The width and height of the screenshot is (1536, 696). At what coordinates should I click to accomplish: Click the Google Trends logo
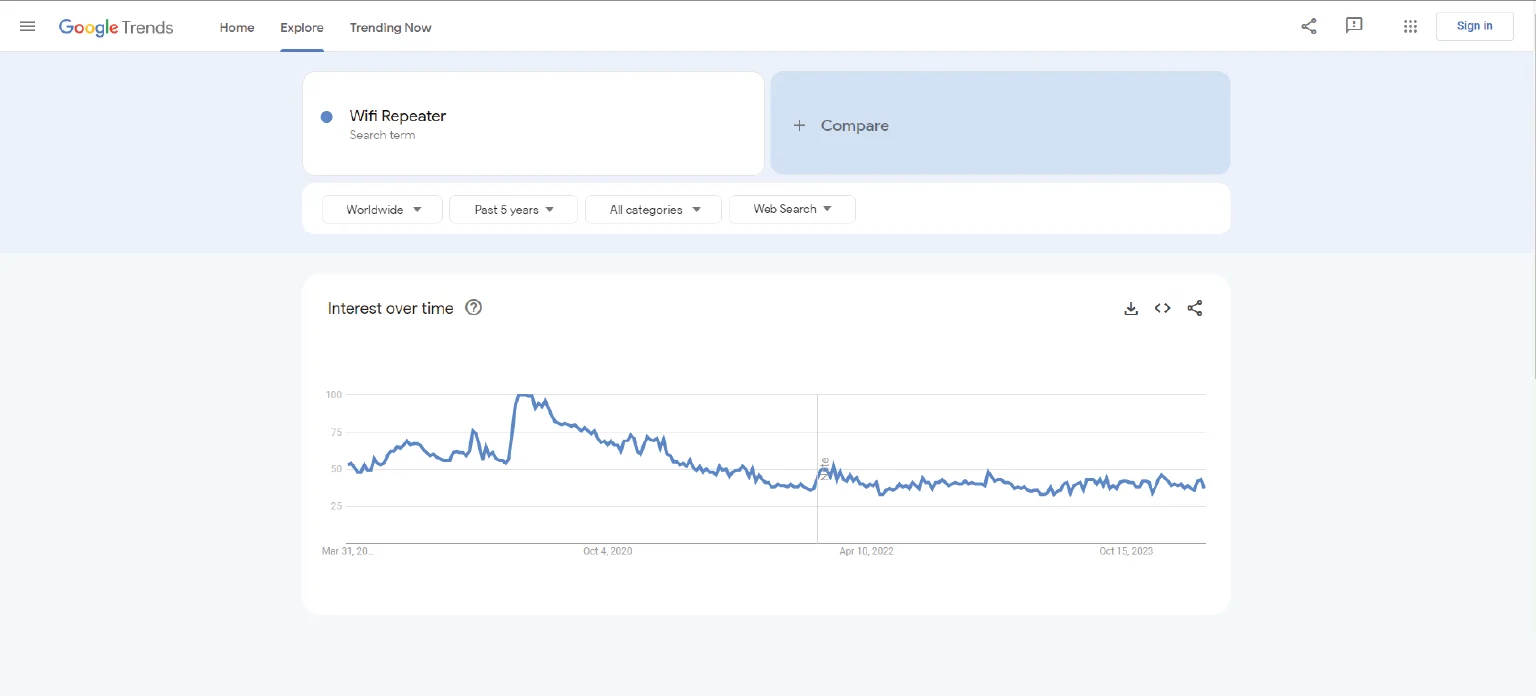(116, 27)
